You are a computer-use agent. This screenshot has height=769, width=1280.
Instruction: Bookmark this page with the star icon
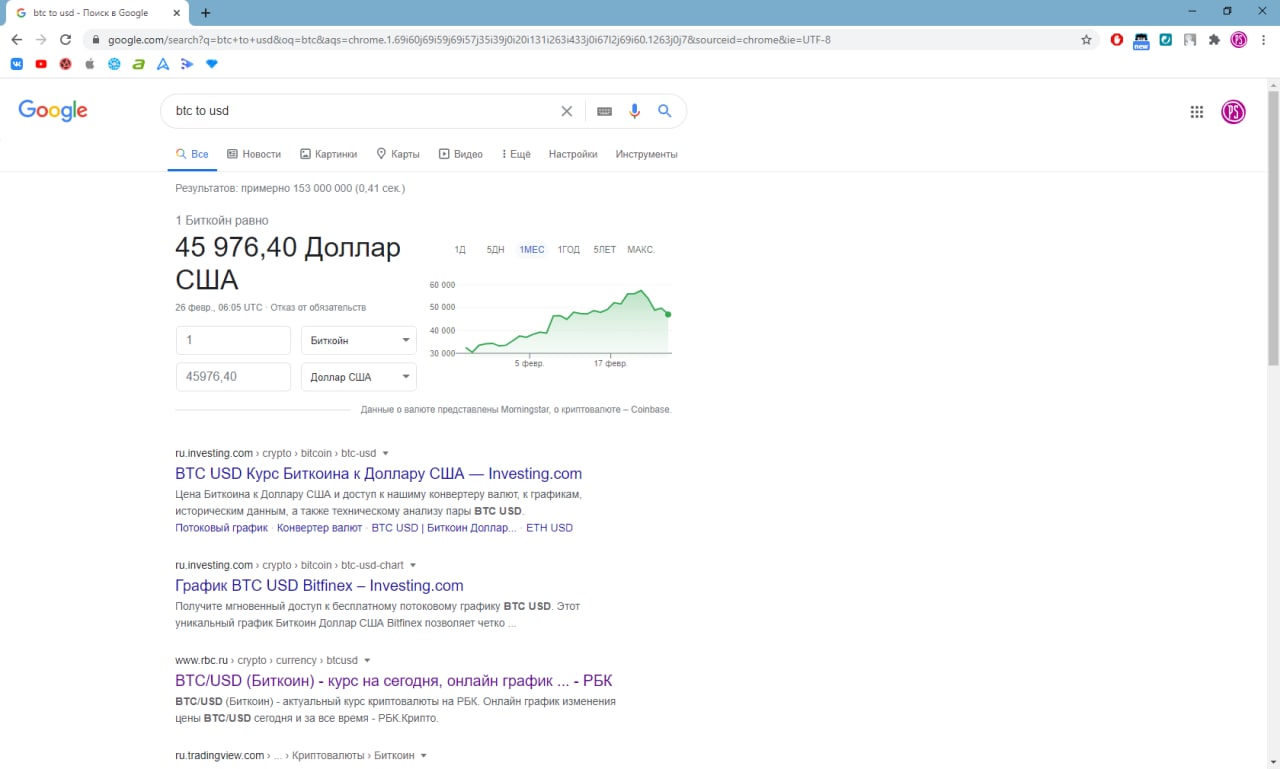pyautogui.click(x=1086, y=40)
